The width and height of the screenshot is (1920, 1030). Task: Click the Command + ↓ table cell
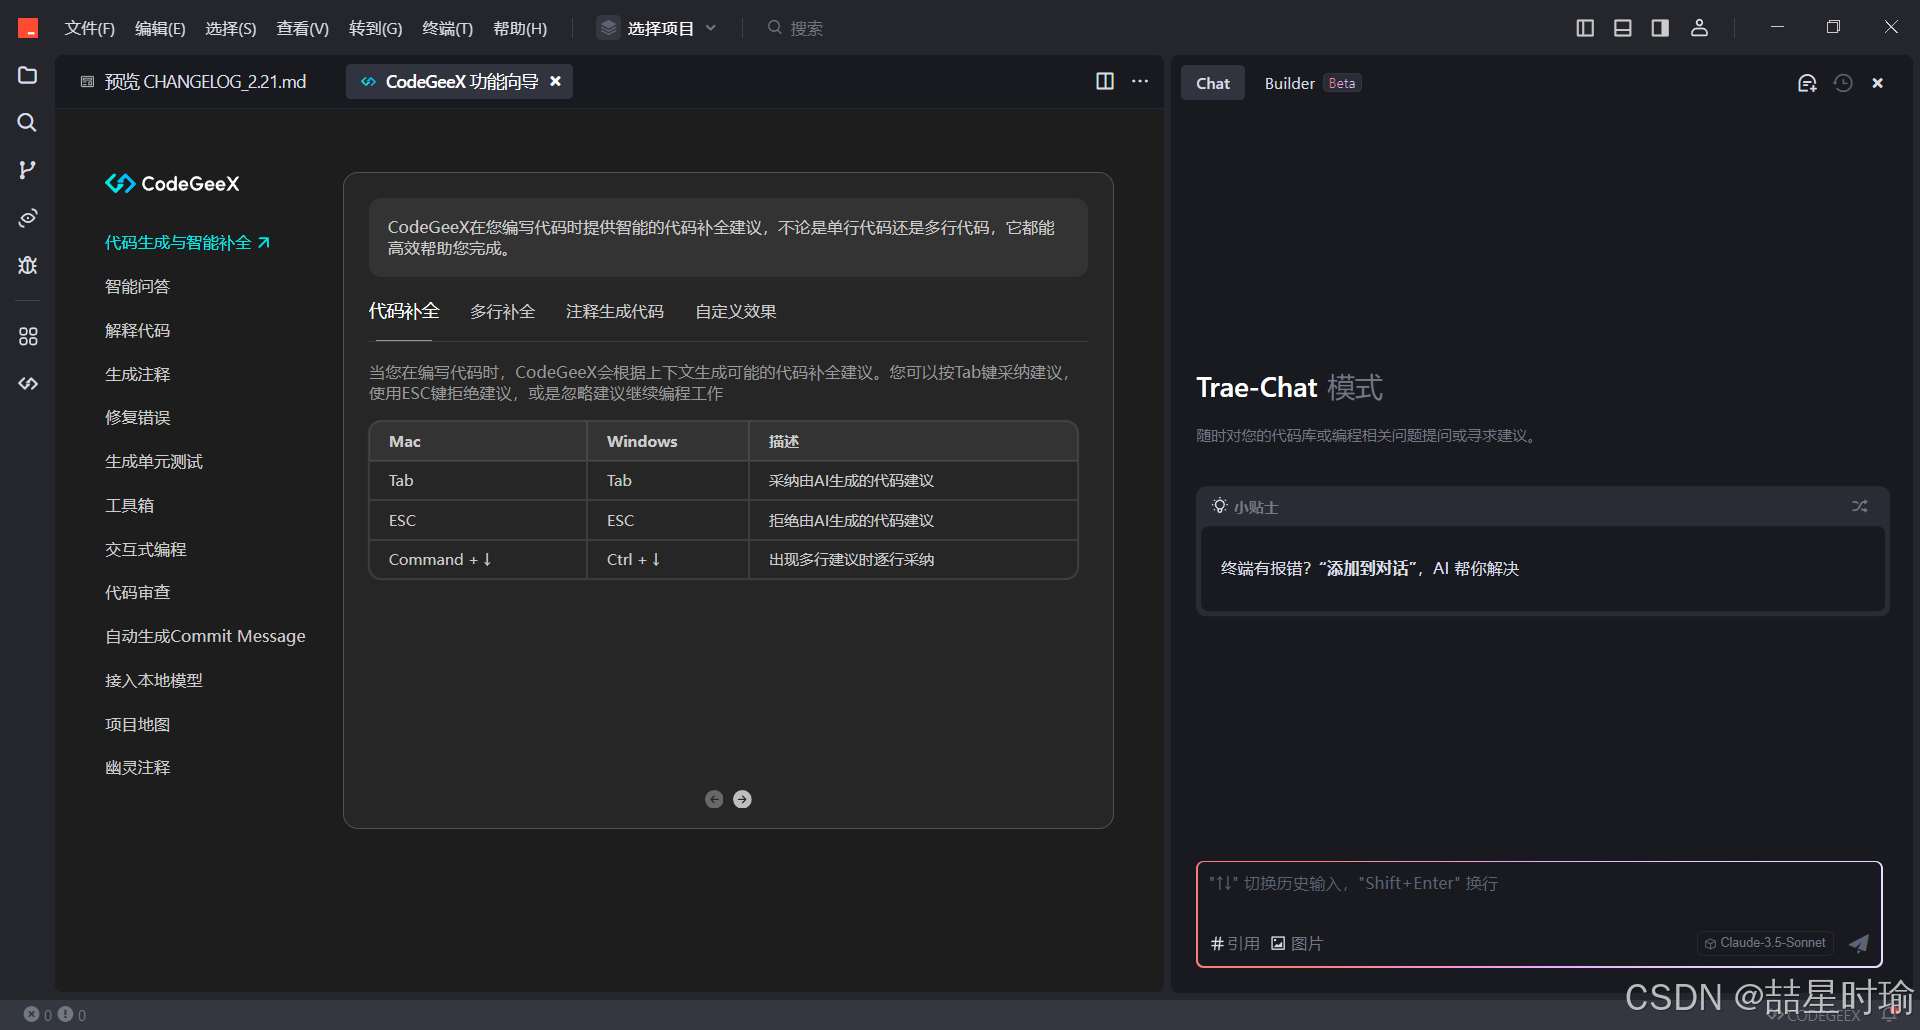coord(478,560)
